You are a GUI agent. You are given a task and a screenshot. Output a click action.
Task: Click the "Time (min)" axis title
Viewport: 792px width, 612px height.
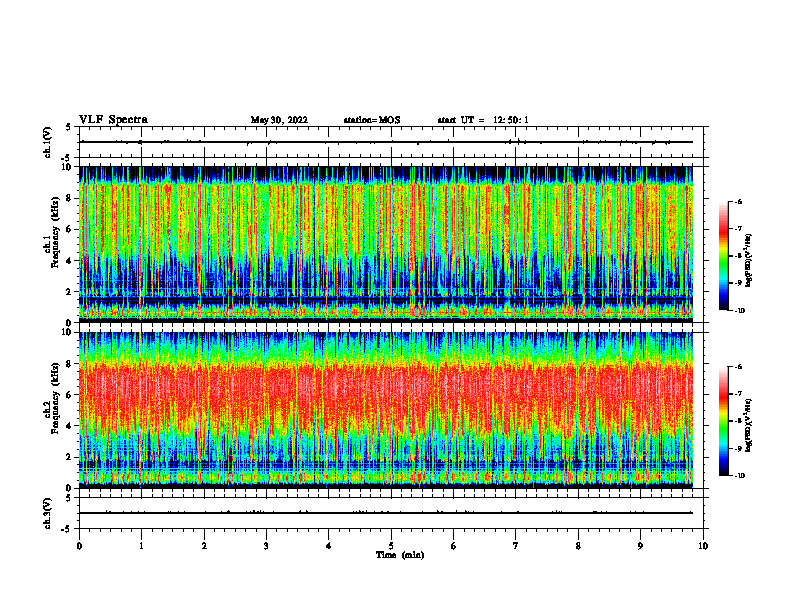point(400,555)
